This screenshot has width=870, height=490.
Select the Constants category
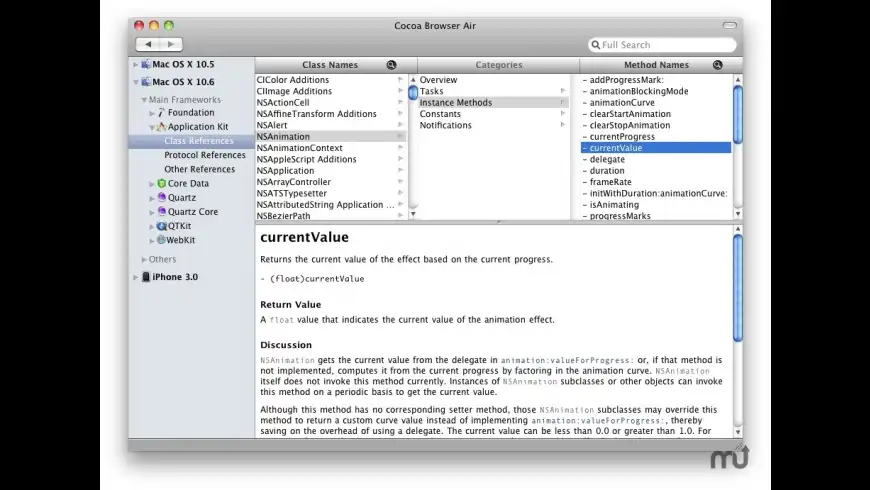point(440,114)
